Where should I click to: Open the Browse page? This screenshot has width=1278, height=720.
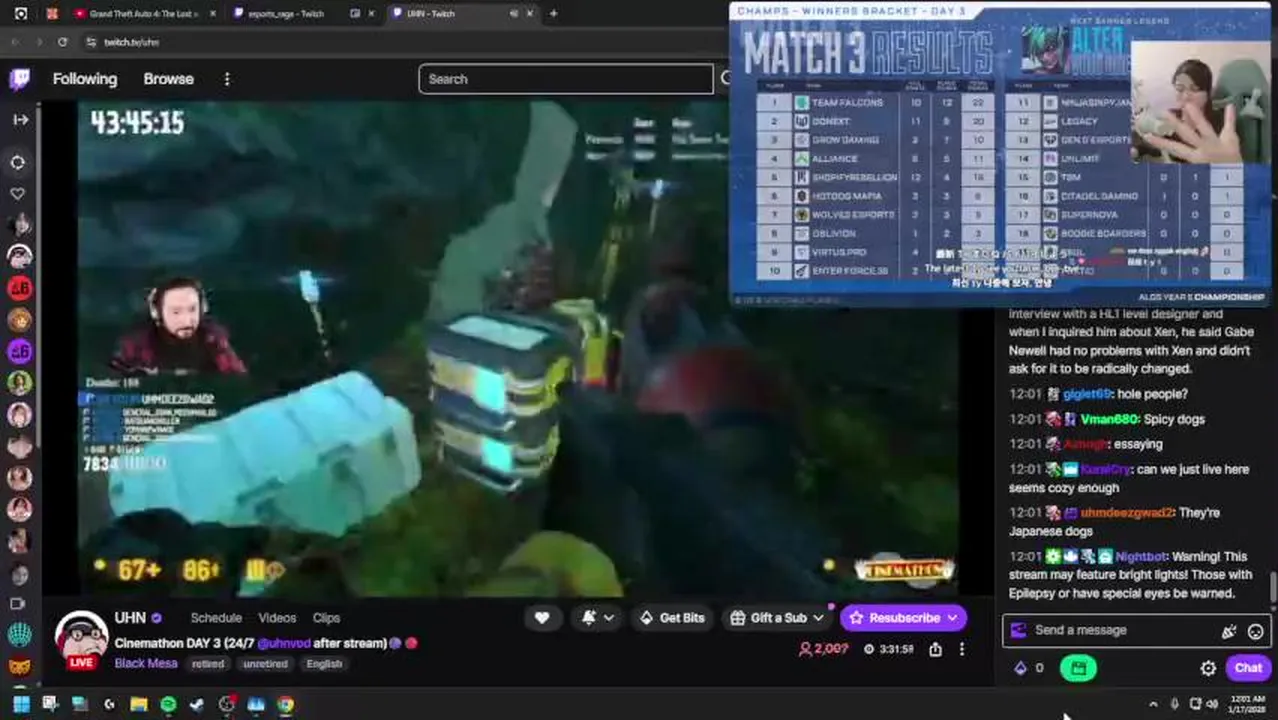tap(168, 79)
